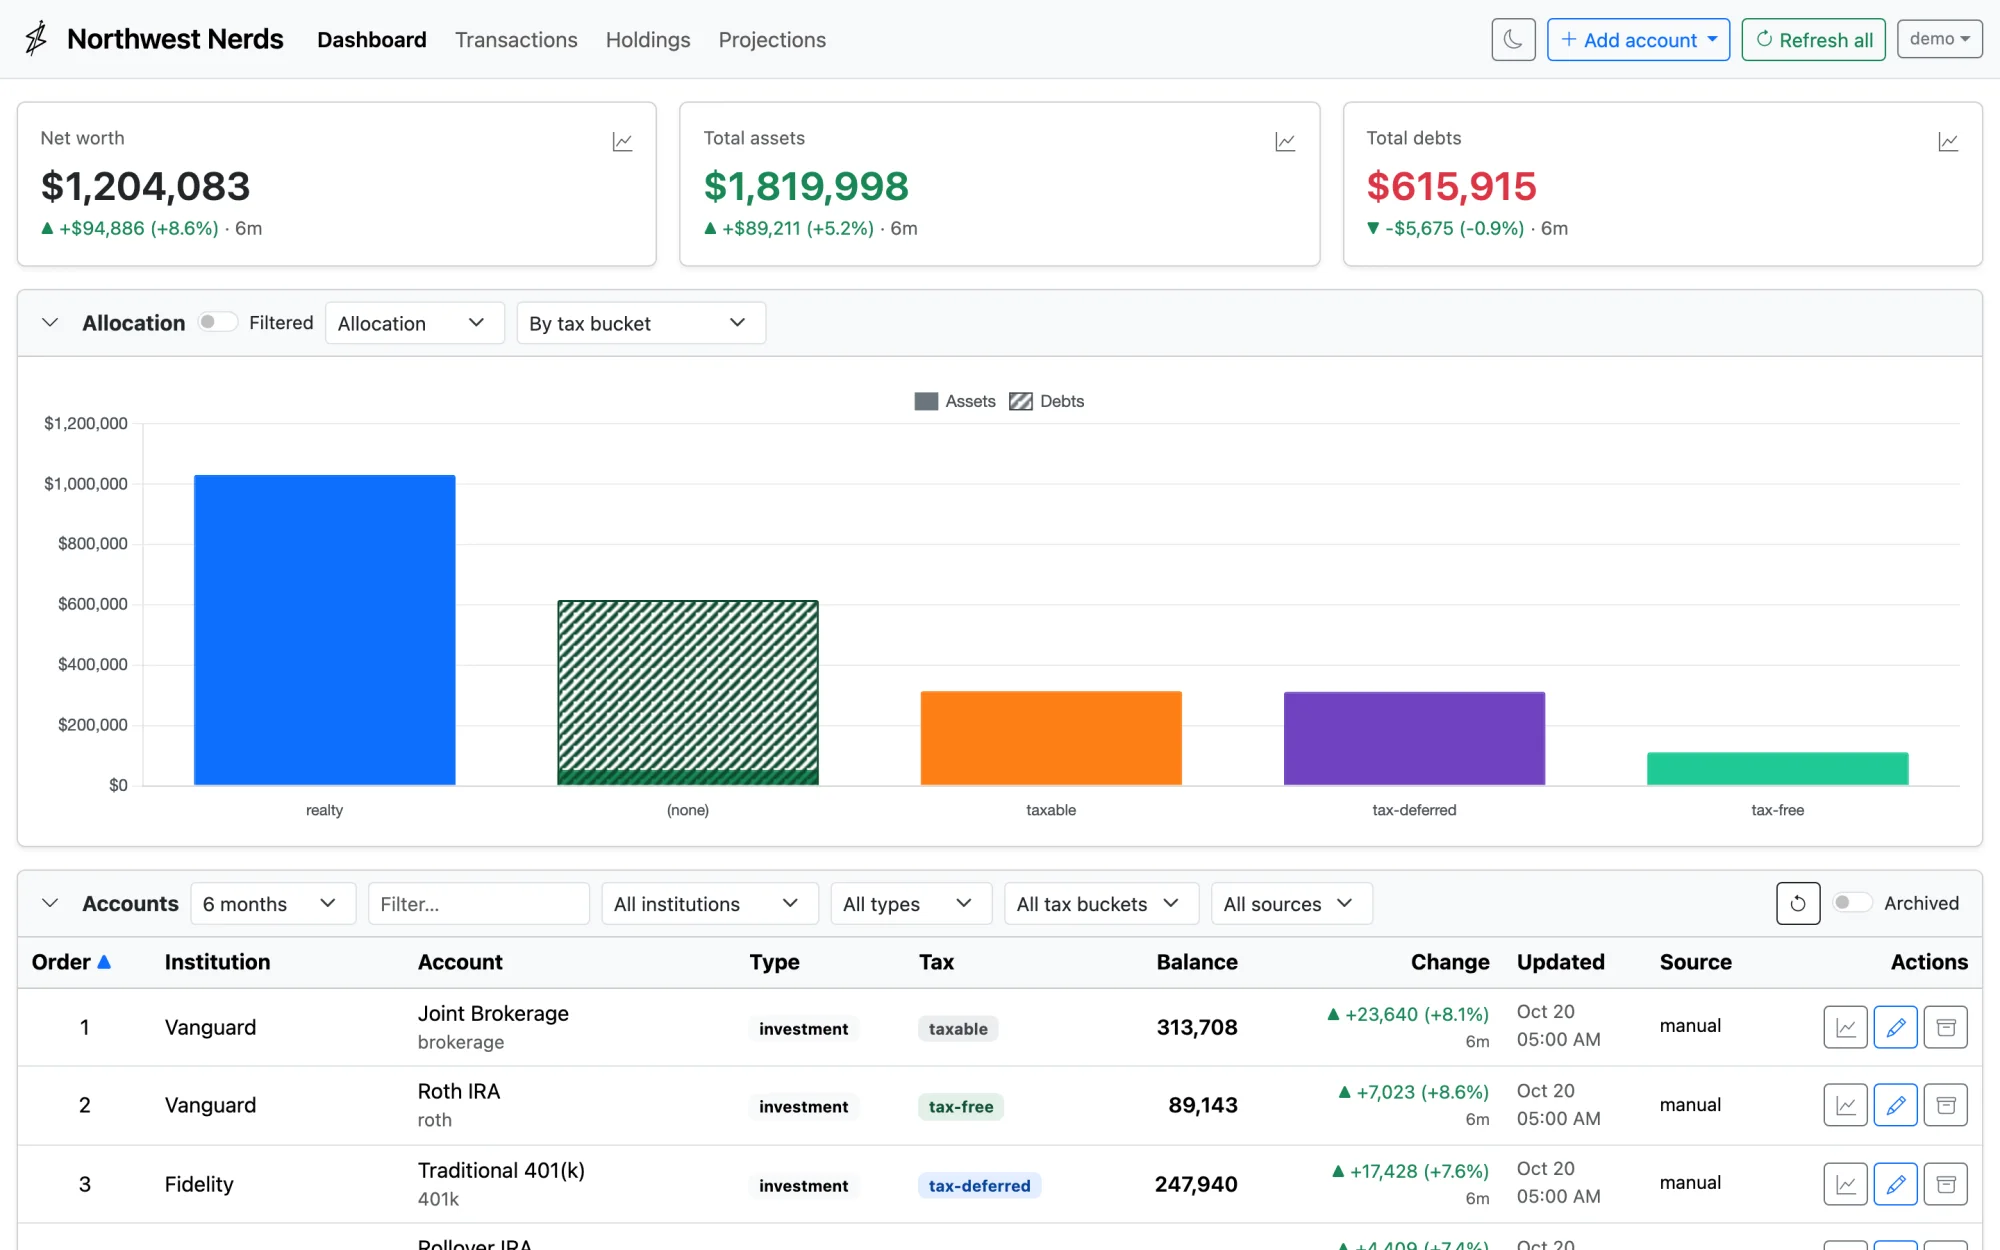This screenshot has width=2000, height=1250.
Task: Archive the Traditional 401(k) account
Action: [1945, 1184]
